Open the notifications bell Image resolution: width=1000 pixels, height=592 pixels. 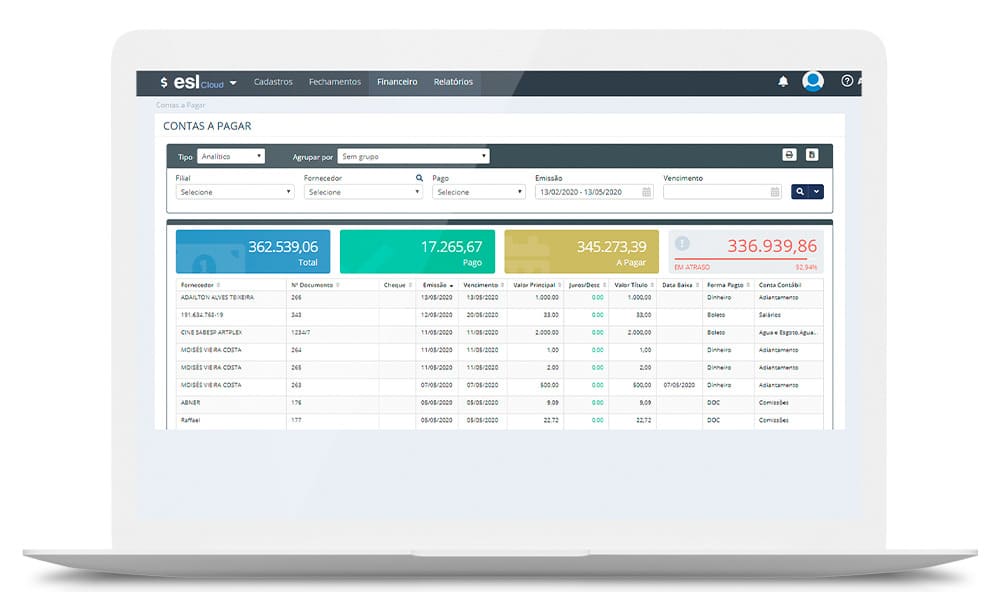(x=783, y=82)
